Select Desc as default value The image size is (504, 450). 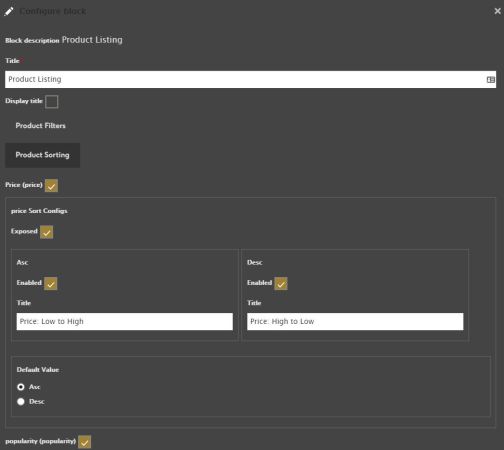click(21, 402)
